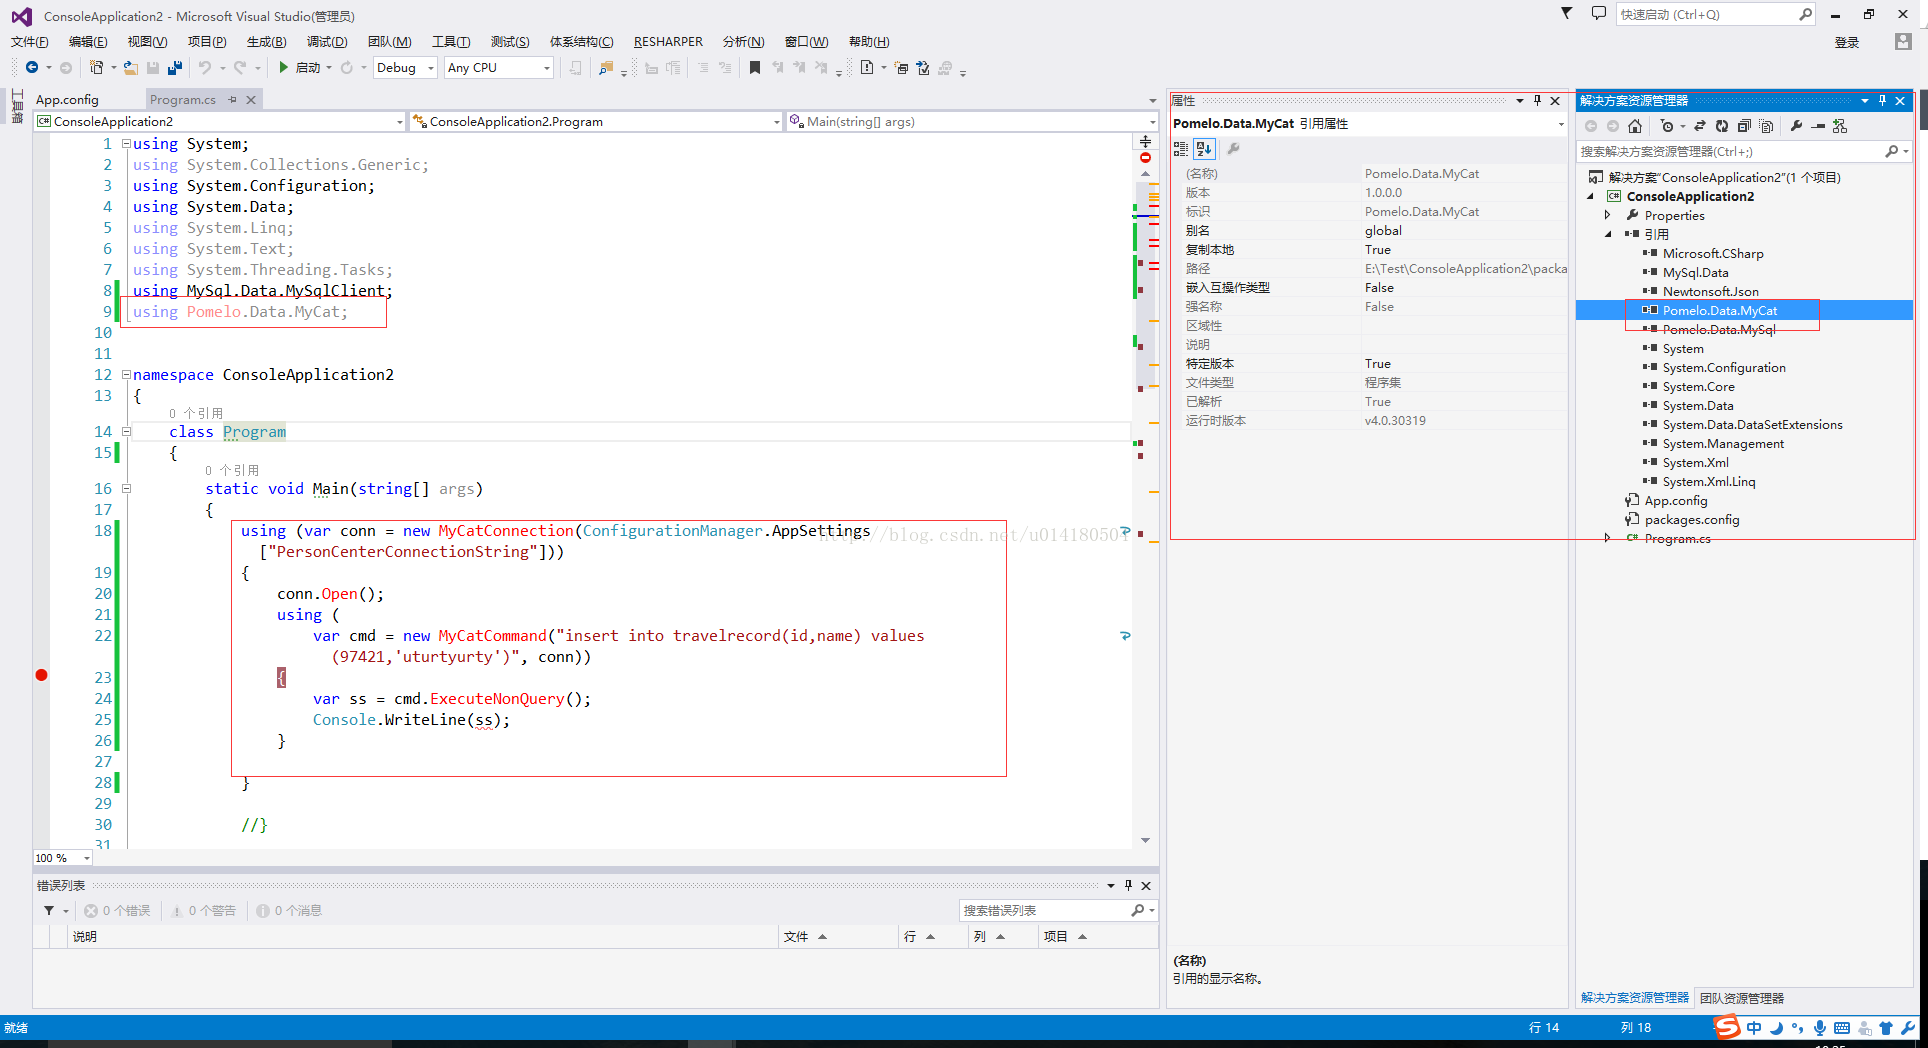This screenshot has width=1928, height=1048.
Task: Sort error list by 文件 column
Action: pos(838,936)
